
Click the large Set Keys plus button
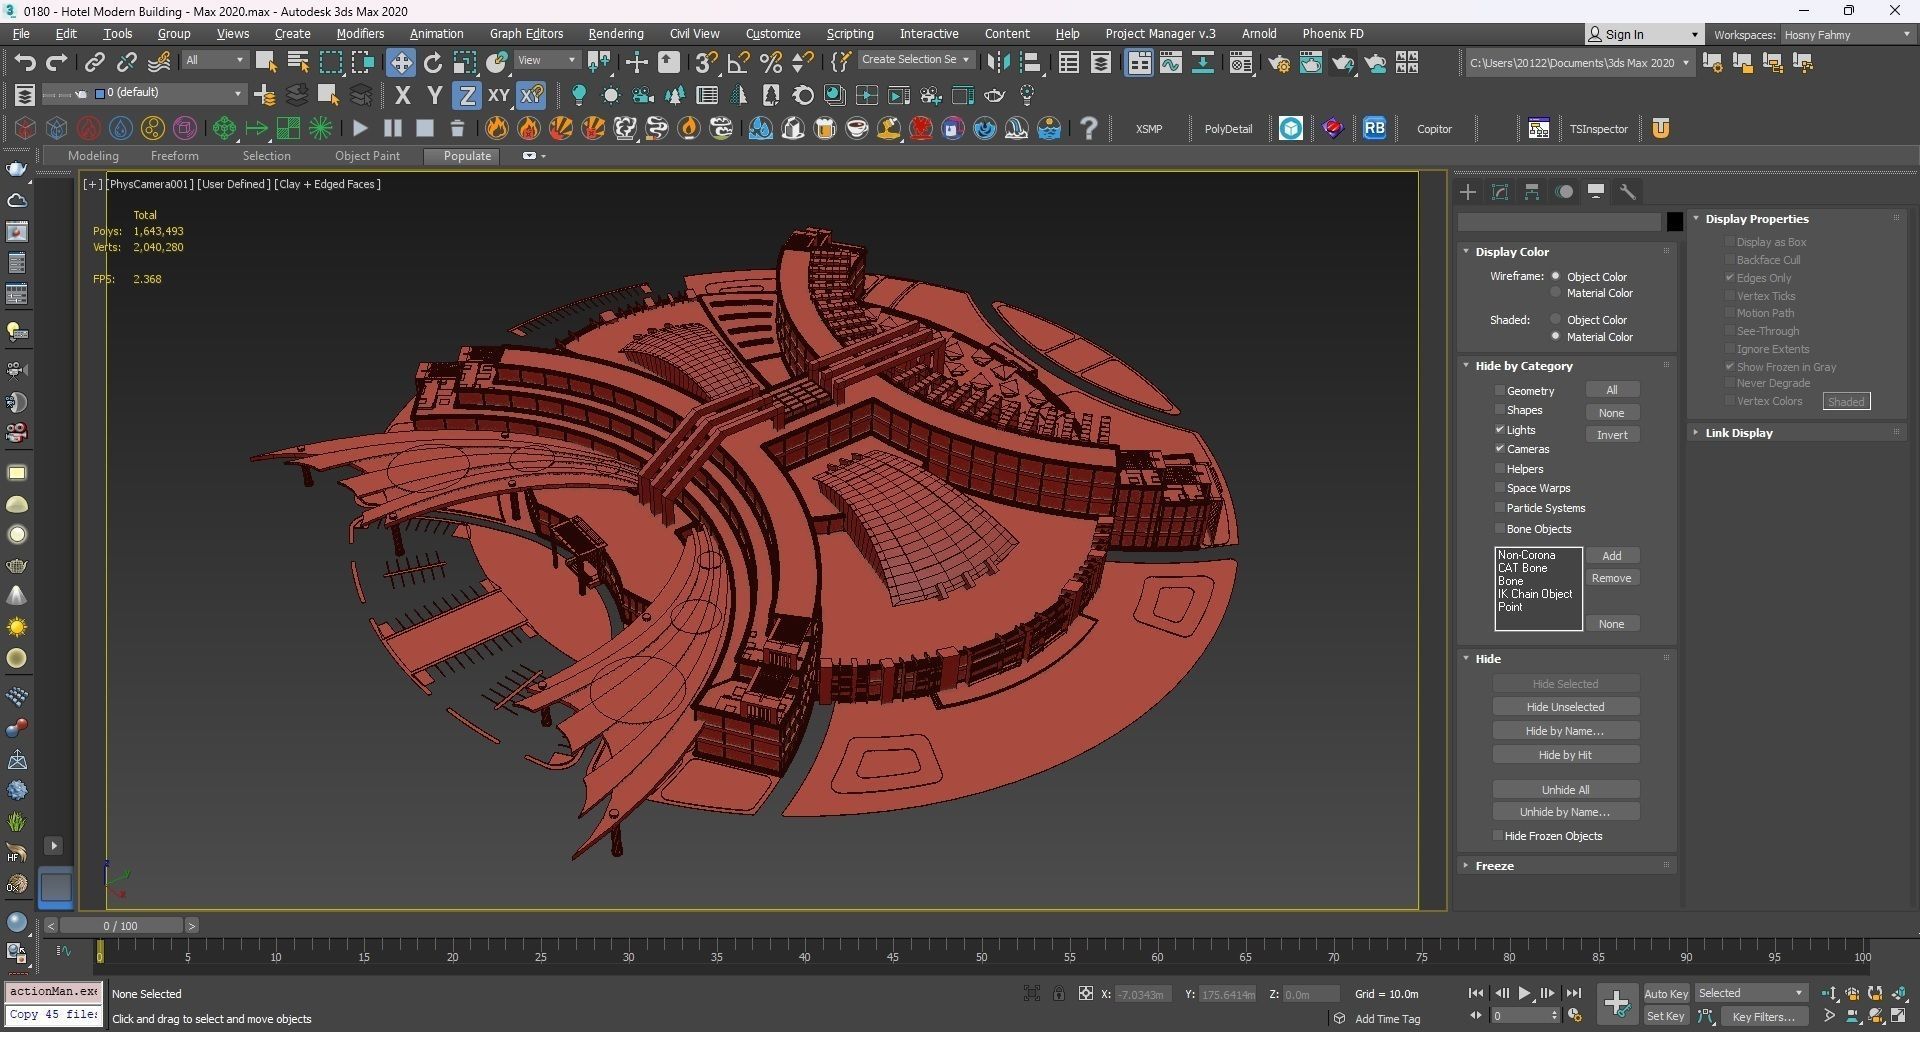(1617, 1003)
